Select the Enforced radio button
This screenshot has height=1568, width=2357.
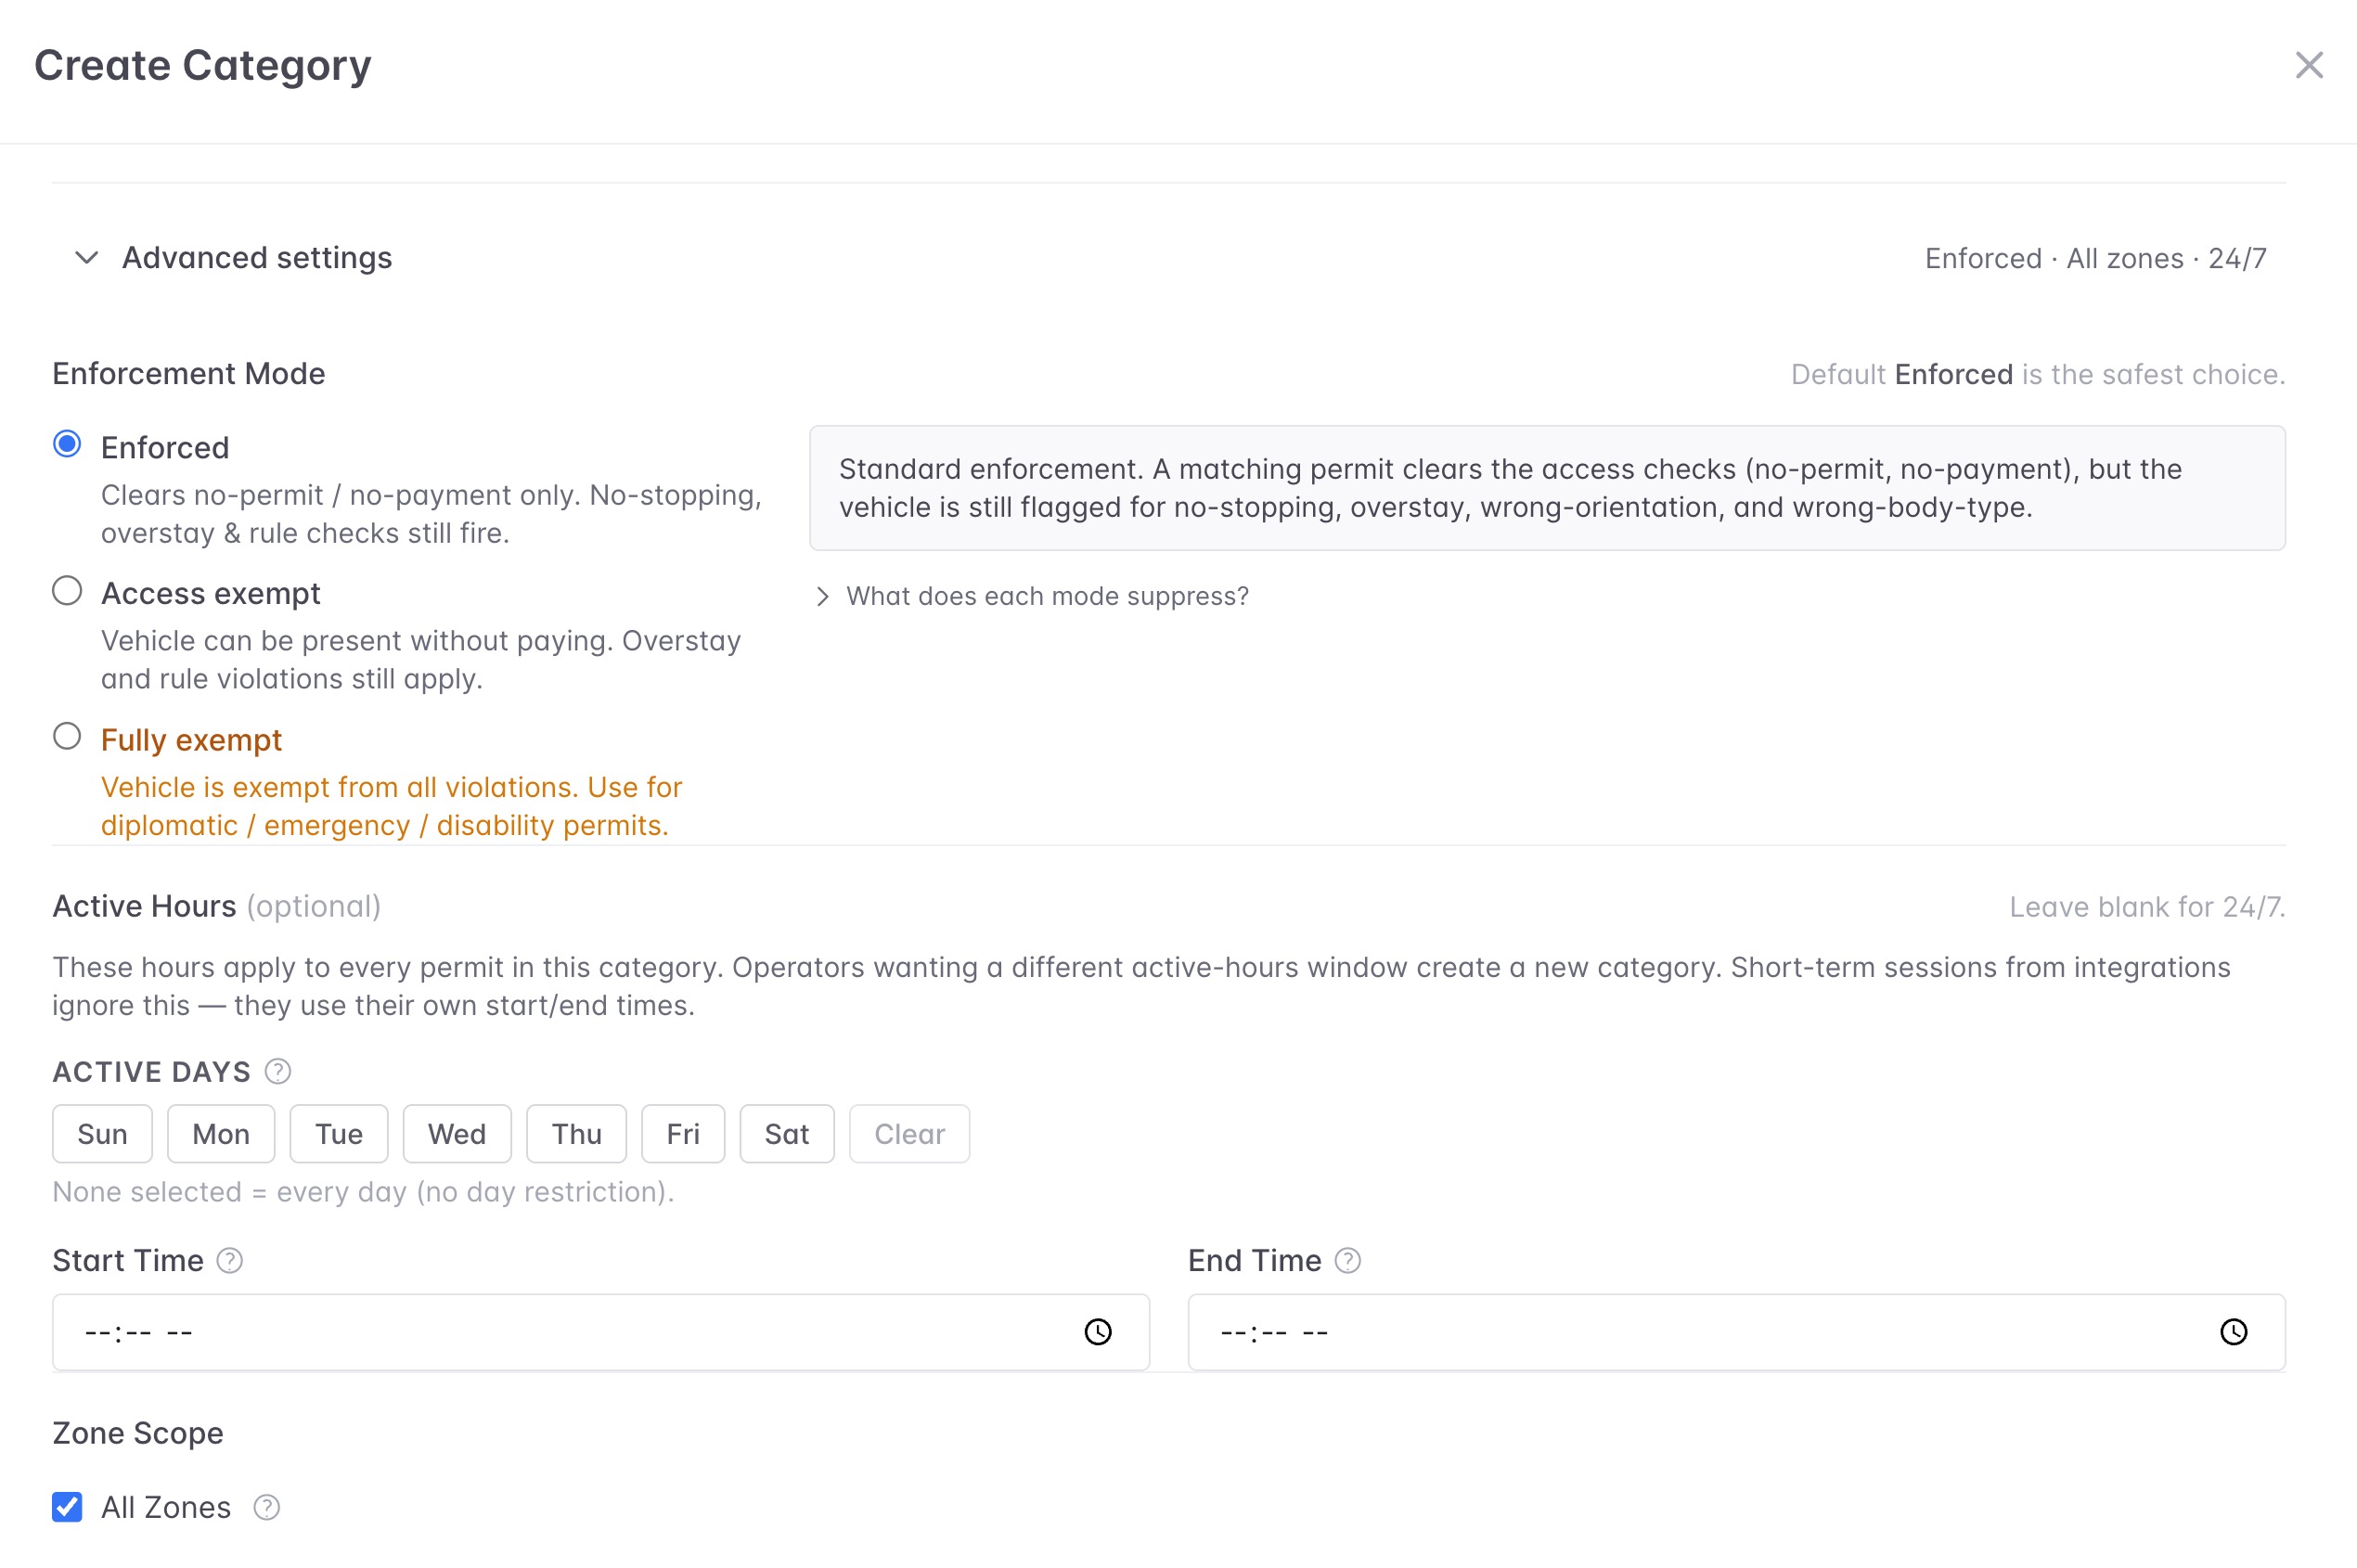coord(67,444)
